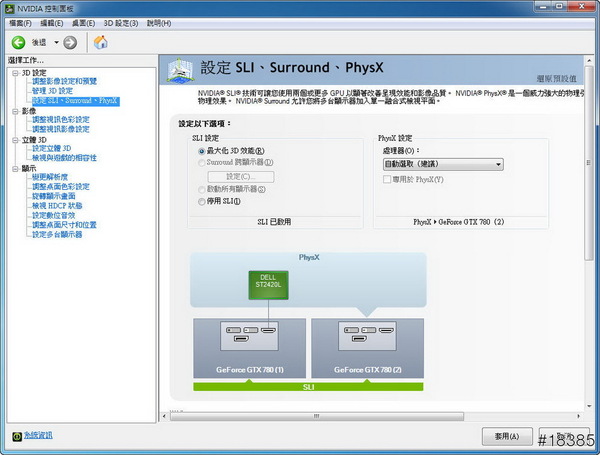Click the 套用(A) button

(507, 436)
